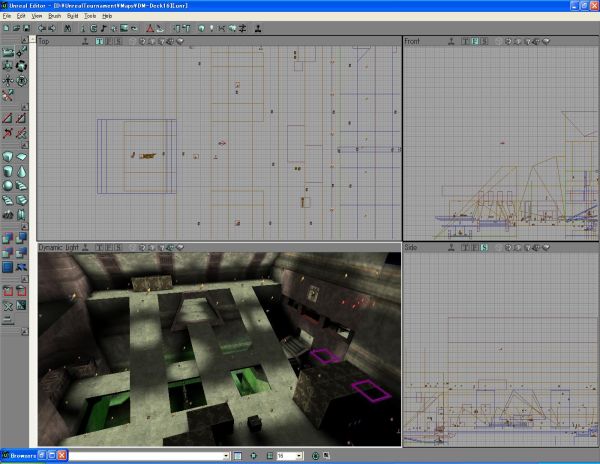Toggle realtime preview in Top viewport
The image size is (600, 464).
coord(85,41)
